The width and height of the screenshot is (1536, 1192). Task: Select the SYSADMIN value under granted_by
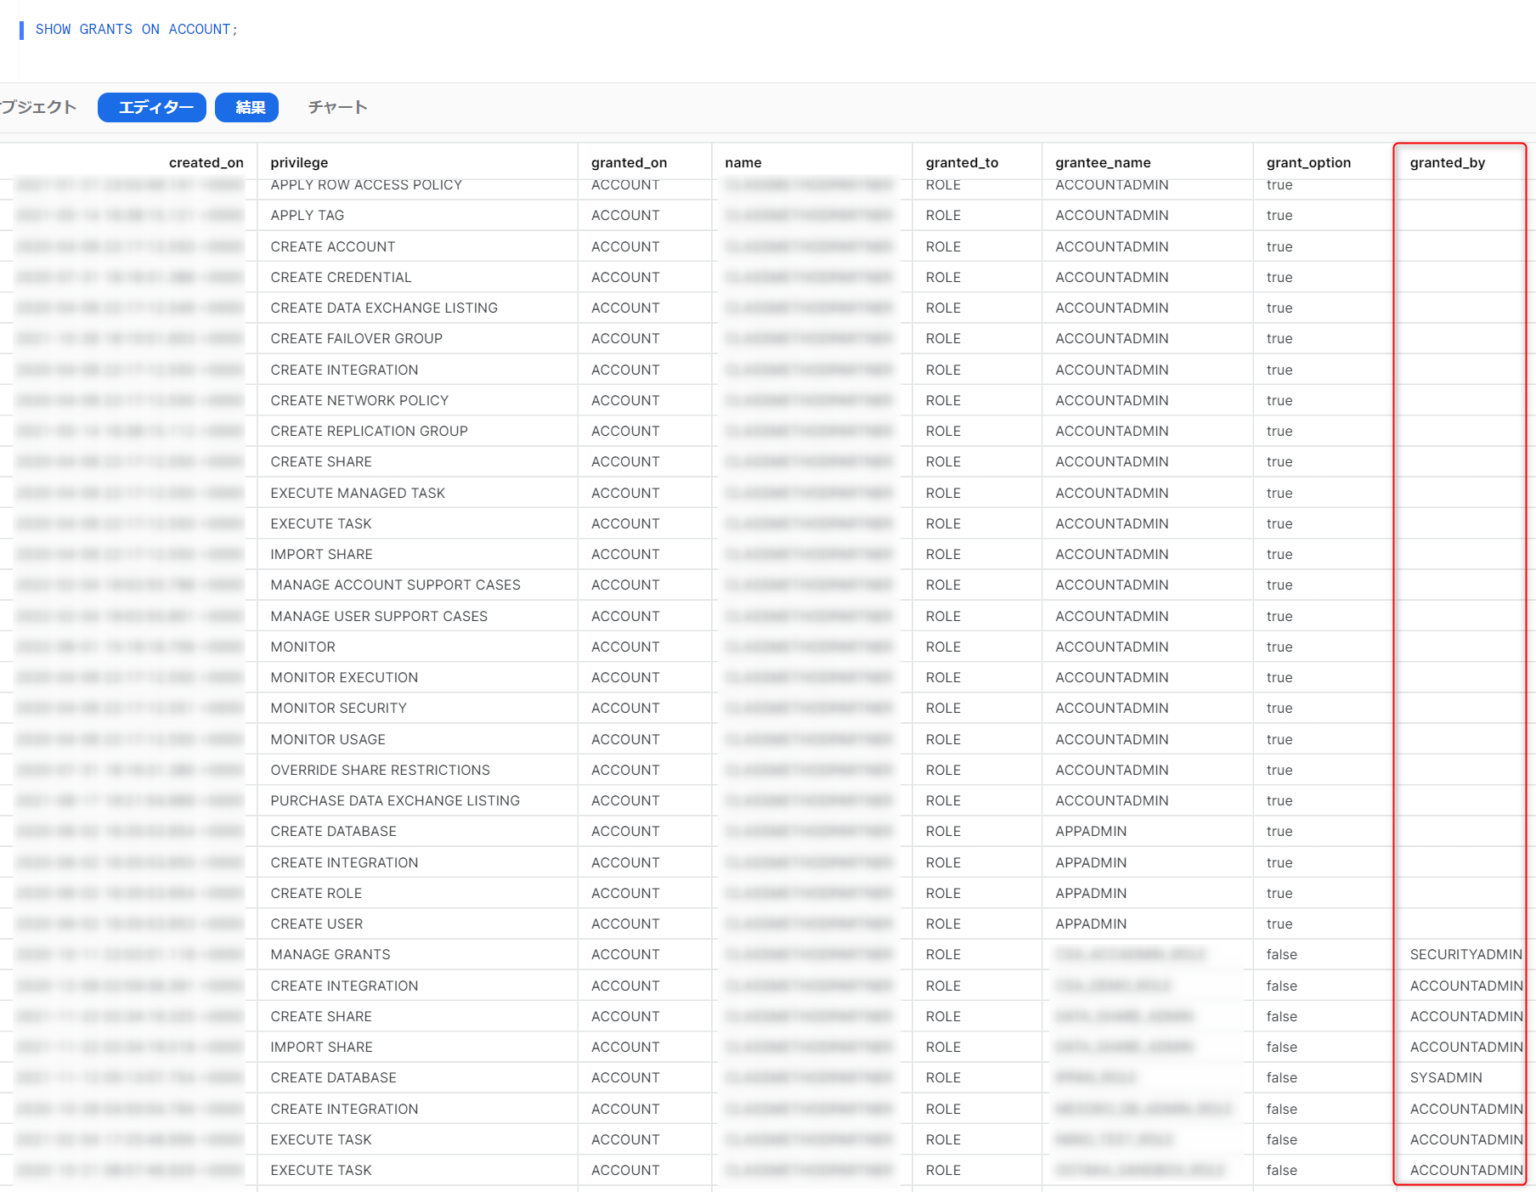tap(1446, 1077)
